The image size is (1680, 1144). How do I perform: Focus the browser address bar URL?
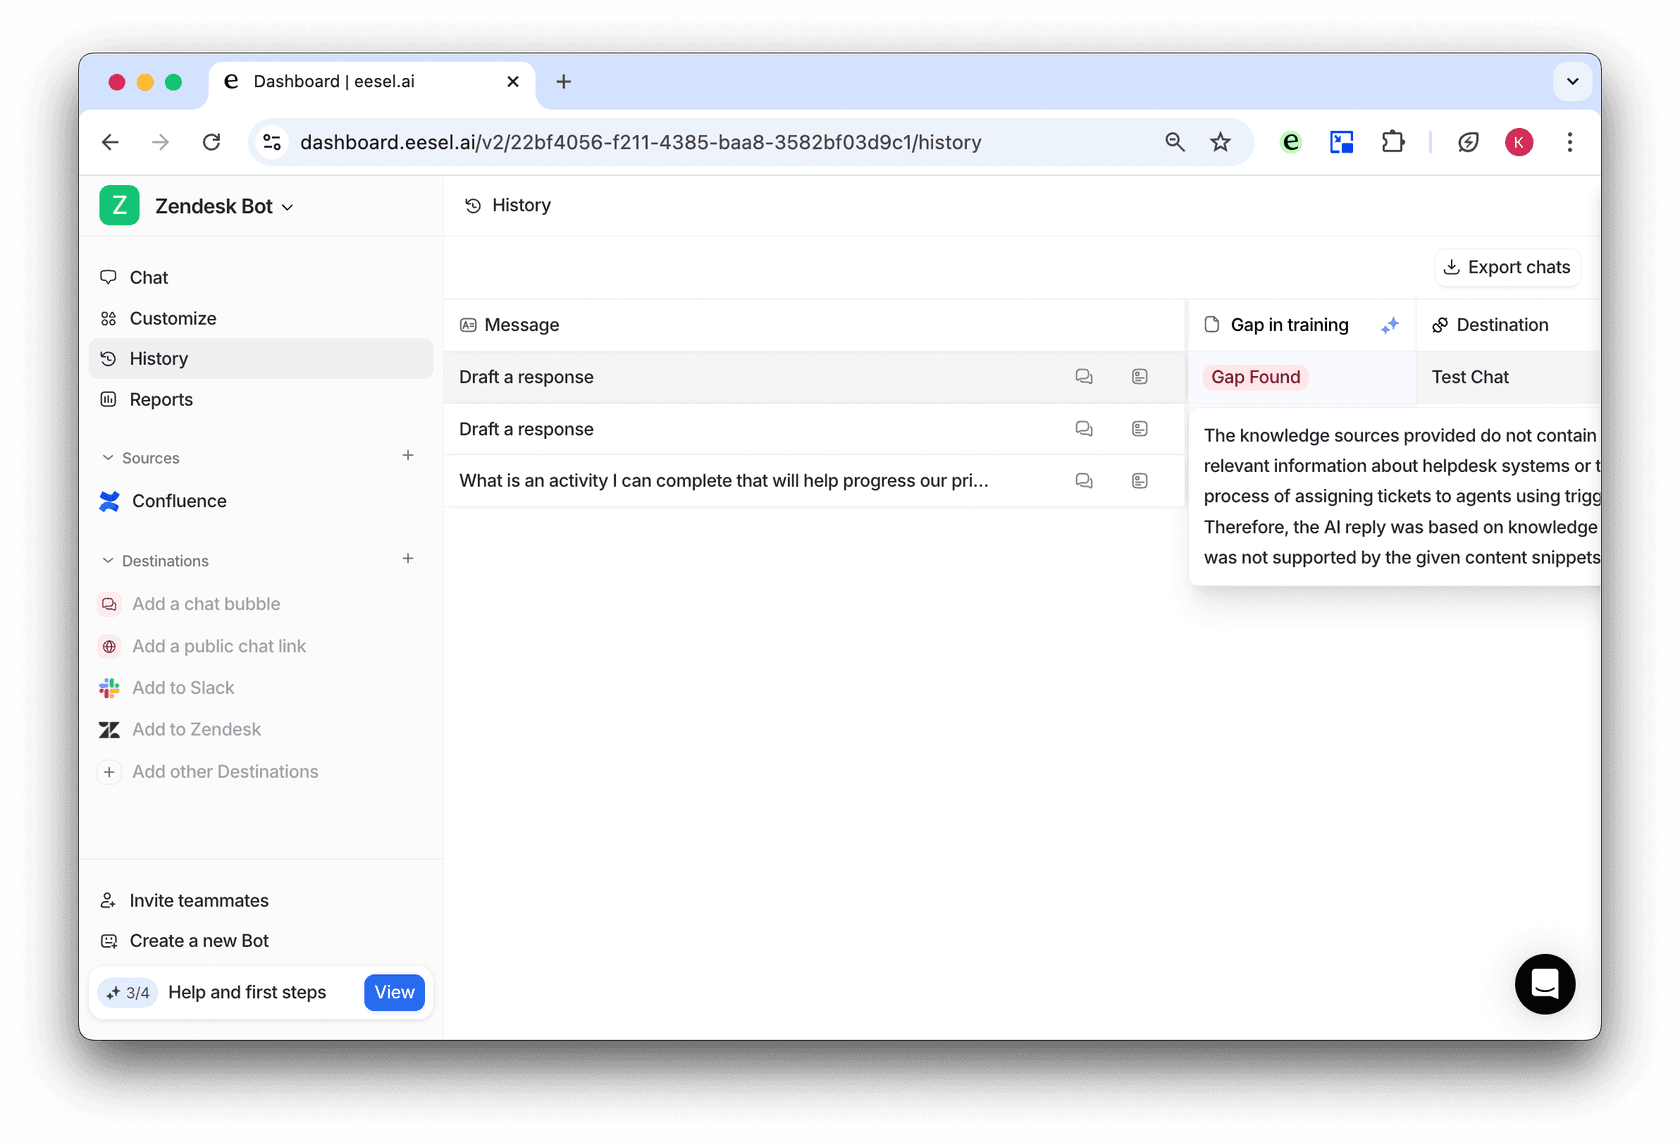640,142
